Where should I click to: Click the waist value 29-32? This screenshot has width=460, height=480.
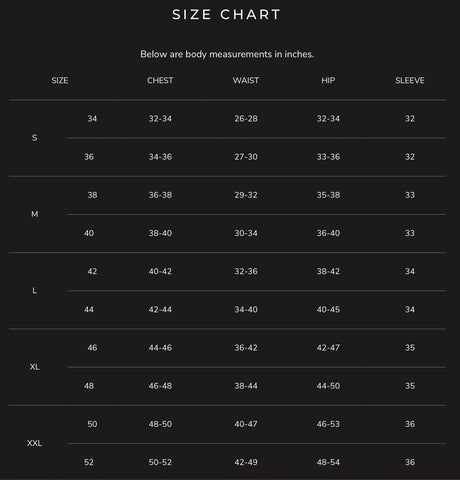point(246,195)
